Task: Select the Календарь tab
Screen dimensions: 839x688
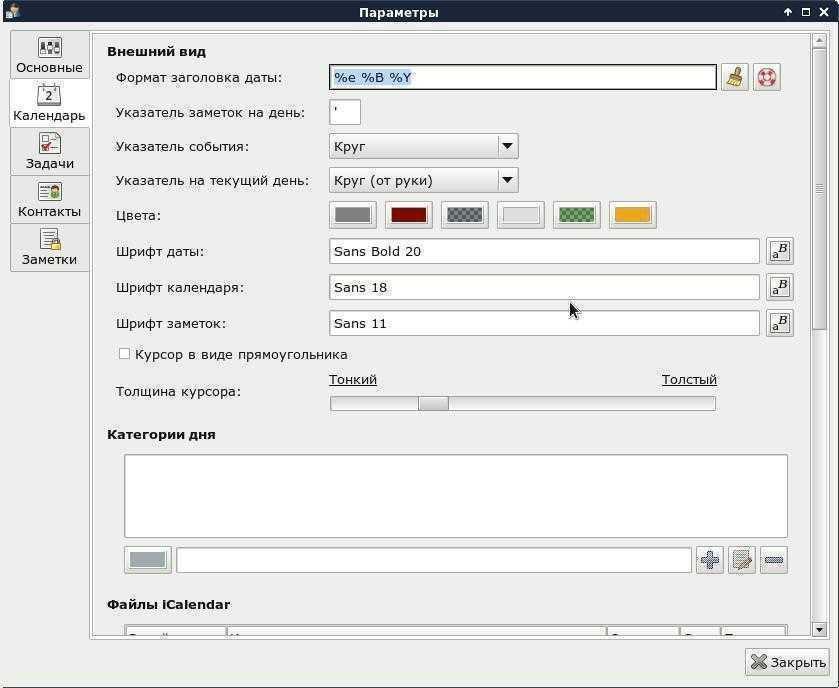Action: coord(49,103)
